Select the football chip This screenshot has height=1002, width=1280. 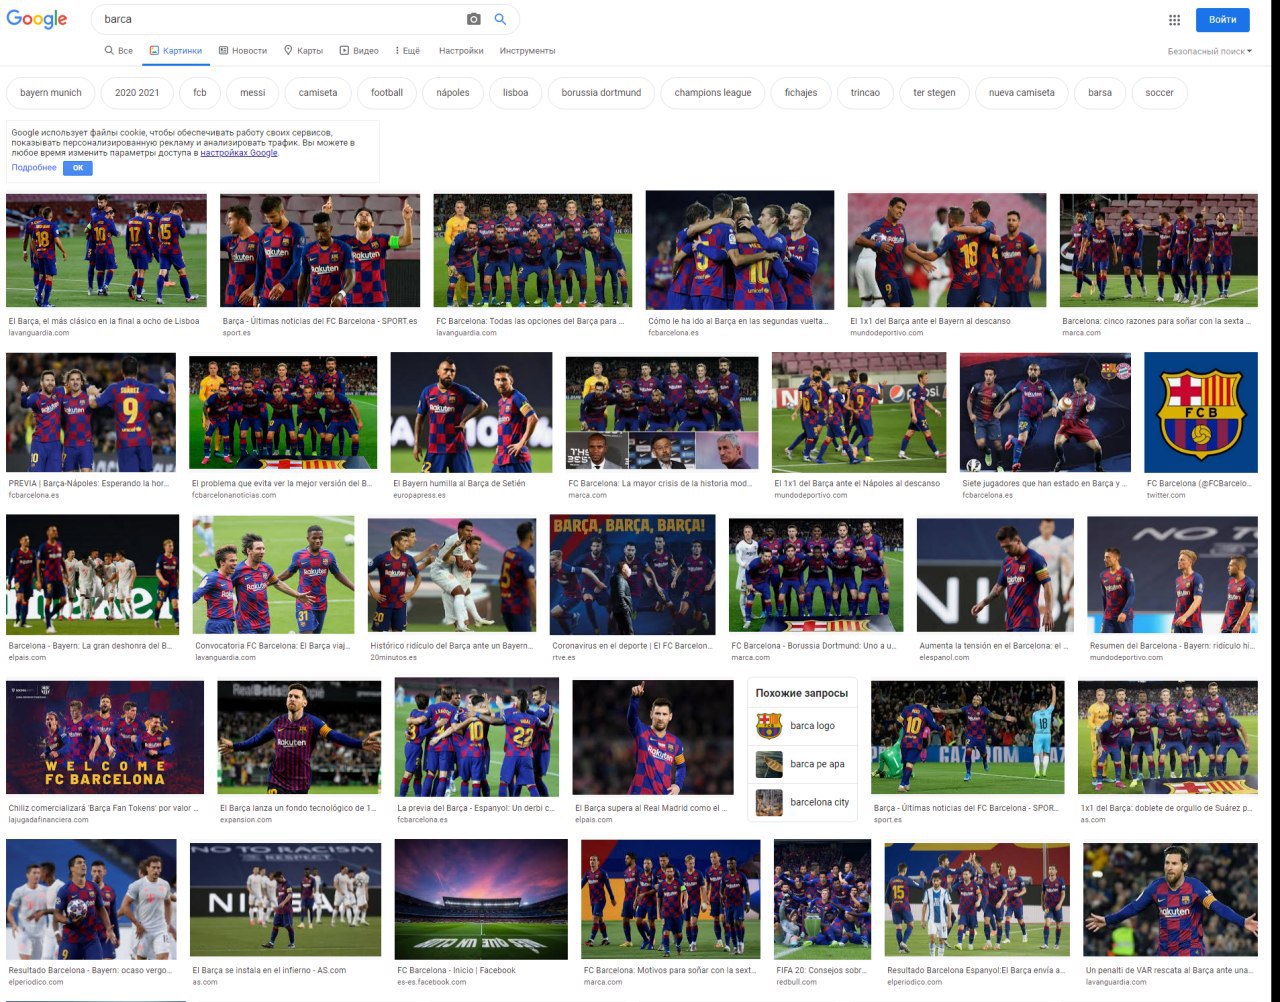tap(387, 93)
